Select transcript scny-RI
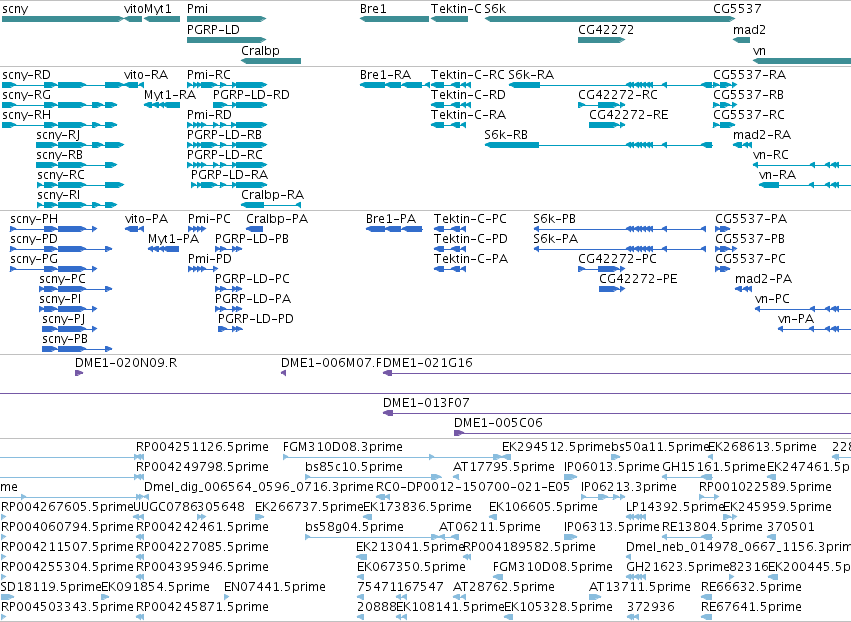This screenshot has height=622, width=851. 59,195
